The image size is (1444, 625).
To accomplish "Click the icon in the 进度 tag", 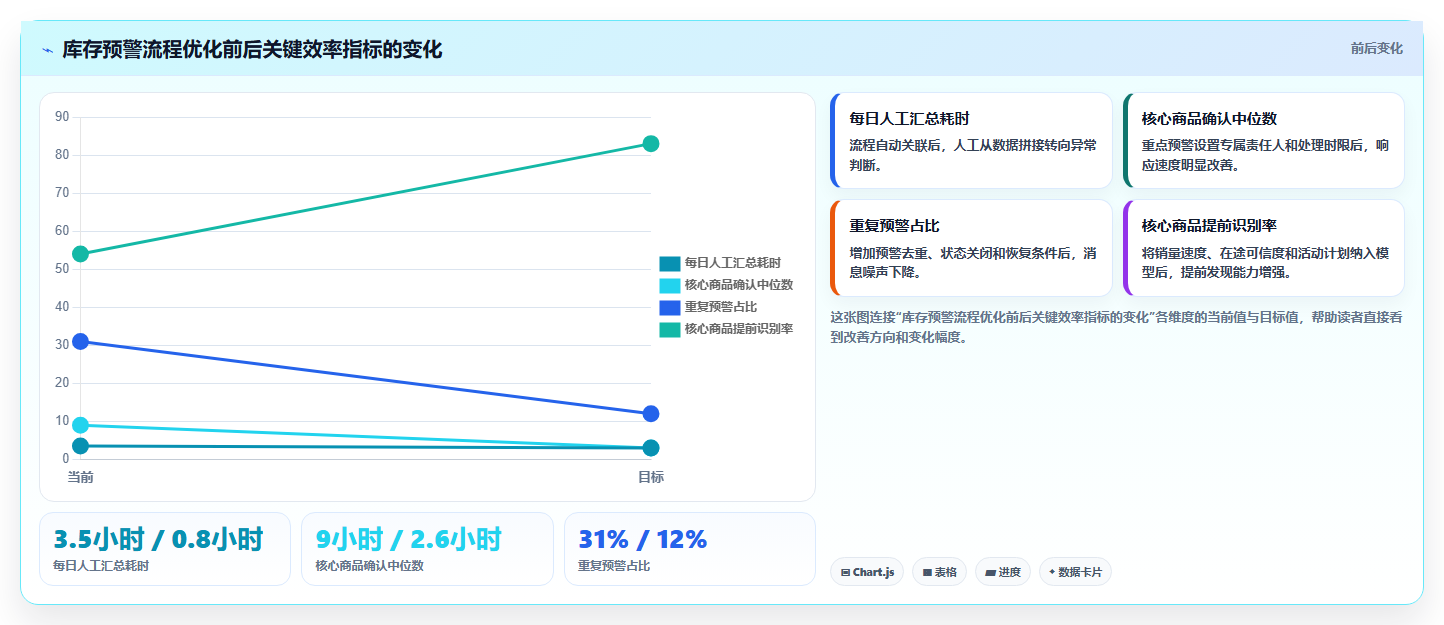I will coord(990,573).
